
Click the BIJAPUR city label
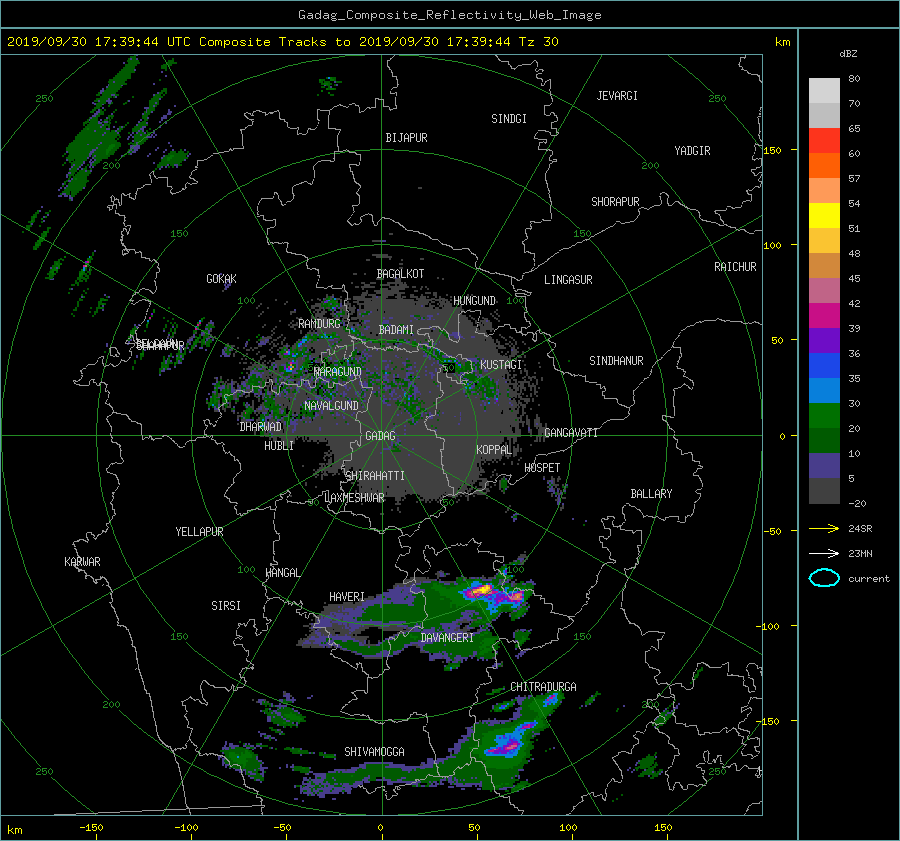coord(406,138)
